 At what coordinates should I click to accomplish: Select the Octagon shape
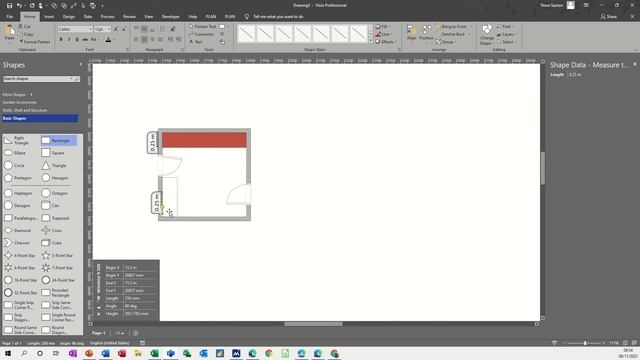(55, 193)
